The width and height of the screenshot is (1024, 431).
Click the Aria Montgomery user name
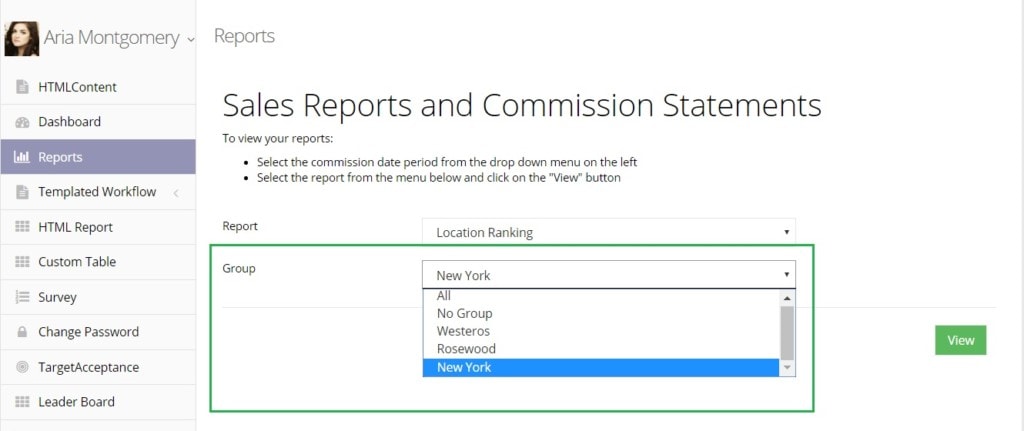111,38
